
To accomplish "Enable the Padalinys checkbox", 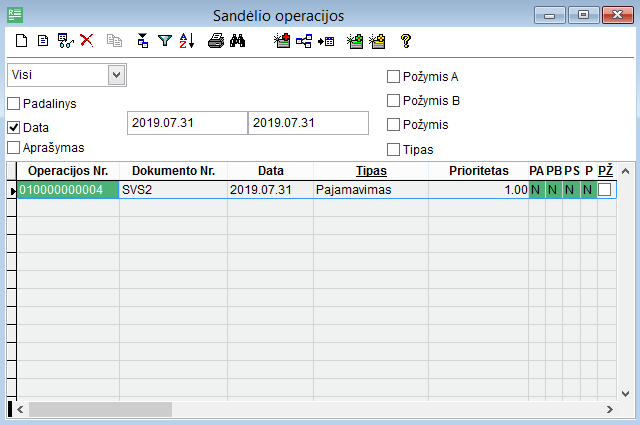I will coord(14,103).
